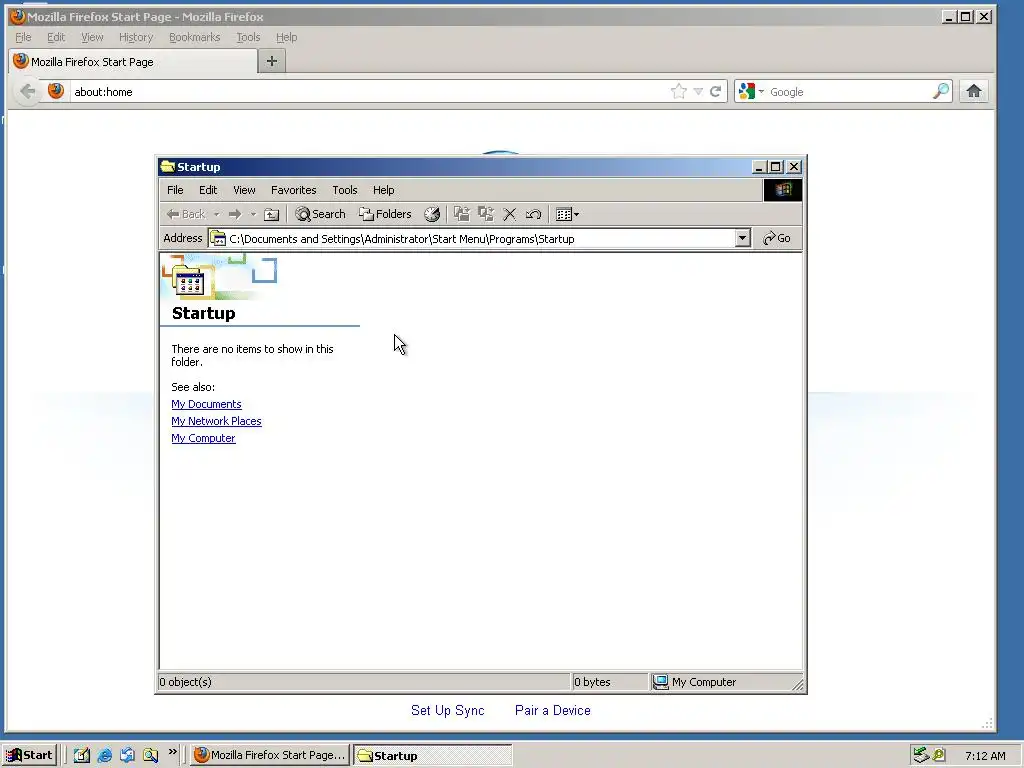Open the View menu in Startup window
This screenshot has width=1024, height=768.
tap(244, 190)
